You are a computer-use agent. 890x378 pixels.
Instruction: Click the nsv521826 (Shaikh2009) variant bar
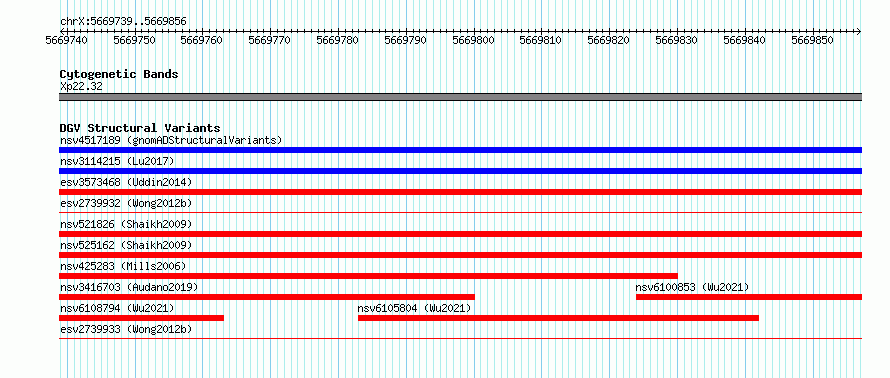click(x=460, y=234)
